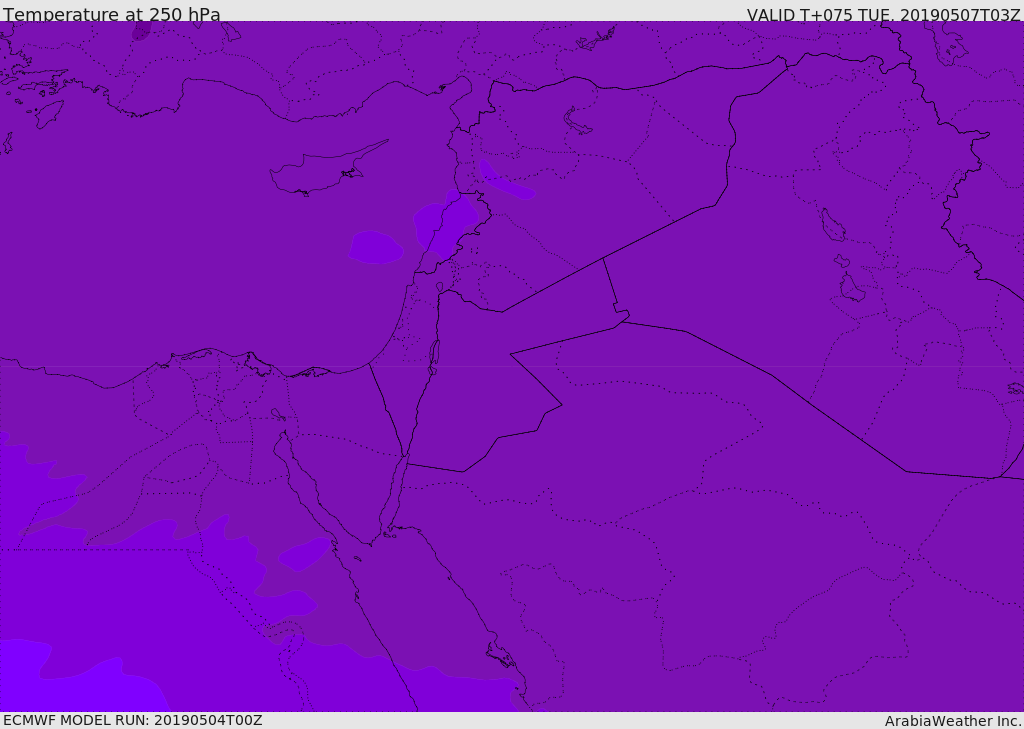This screenshot has width=1024, height=729.
Task: Select the elongated light patch in northern Syria
Action: (505, 182)
